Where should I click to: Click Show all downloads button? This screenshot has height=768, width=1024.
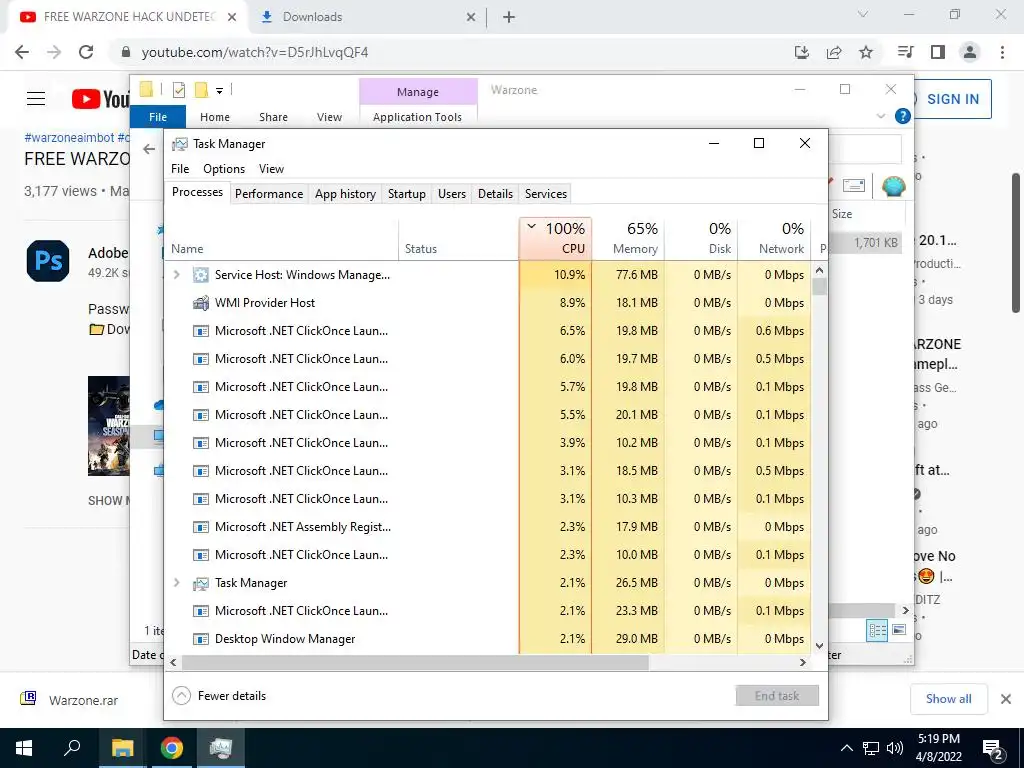pos(948,699)
